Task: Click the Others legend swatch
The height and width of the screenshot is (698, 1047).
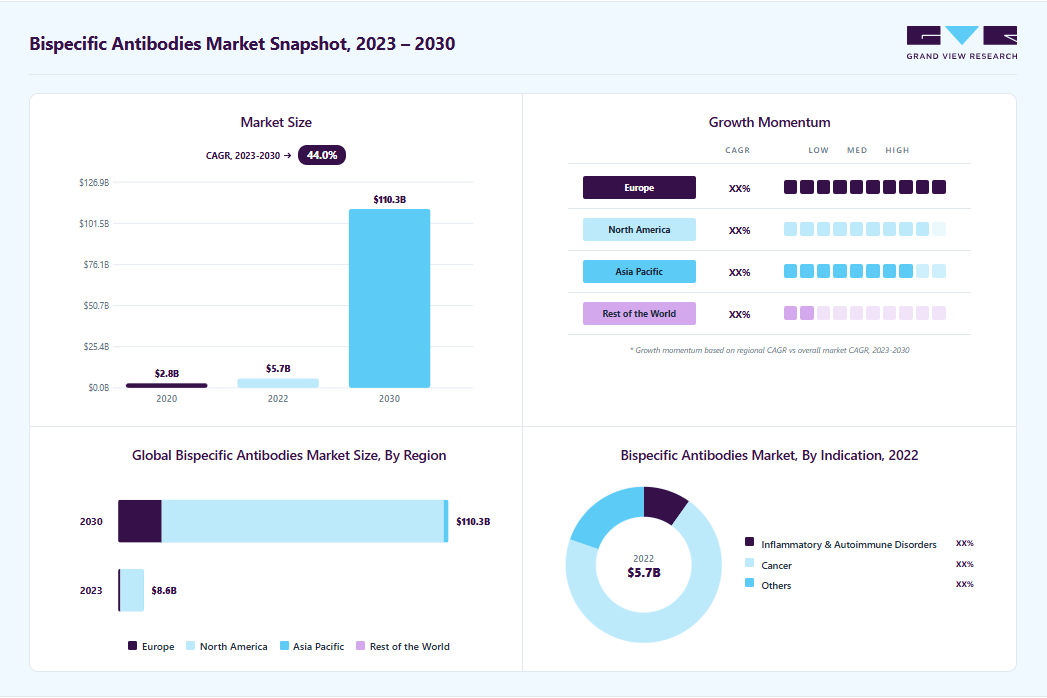Action: 749,582
